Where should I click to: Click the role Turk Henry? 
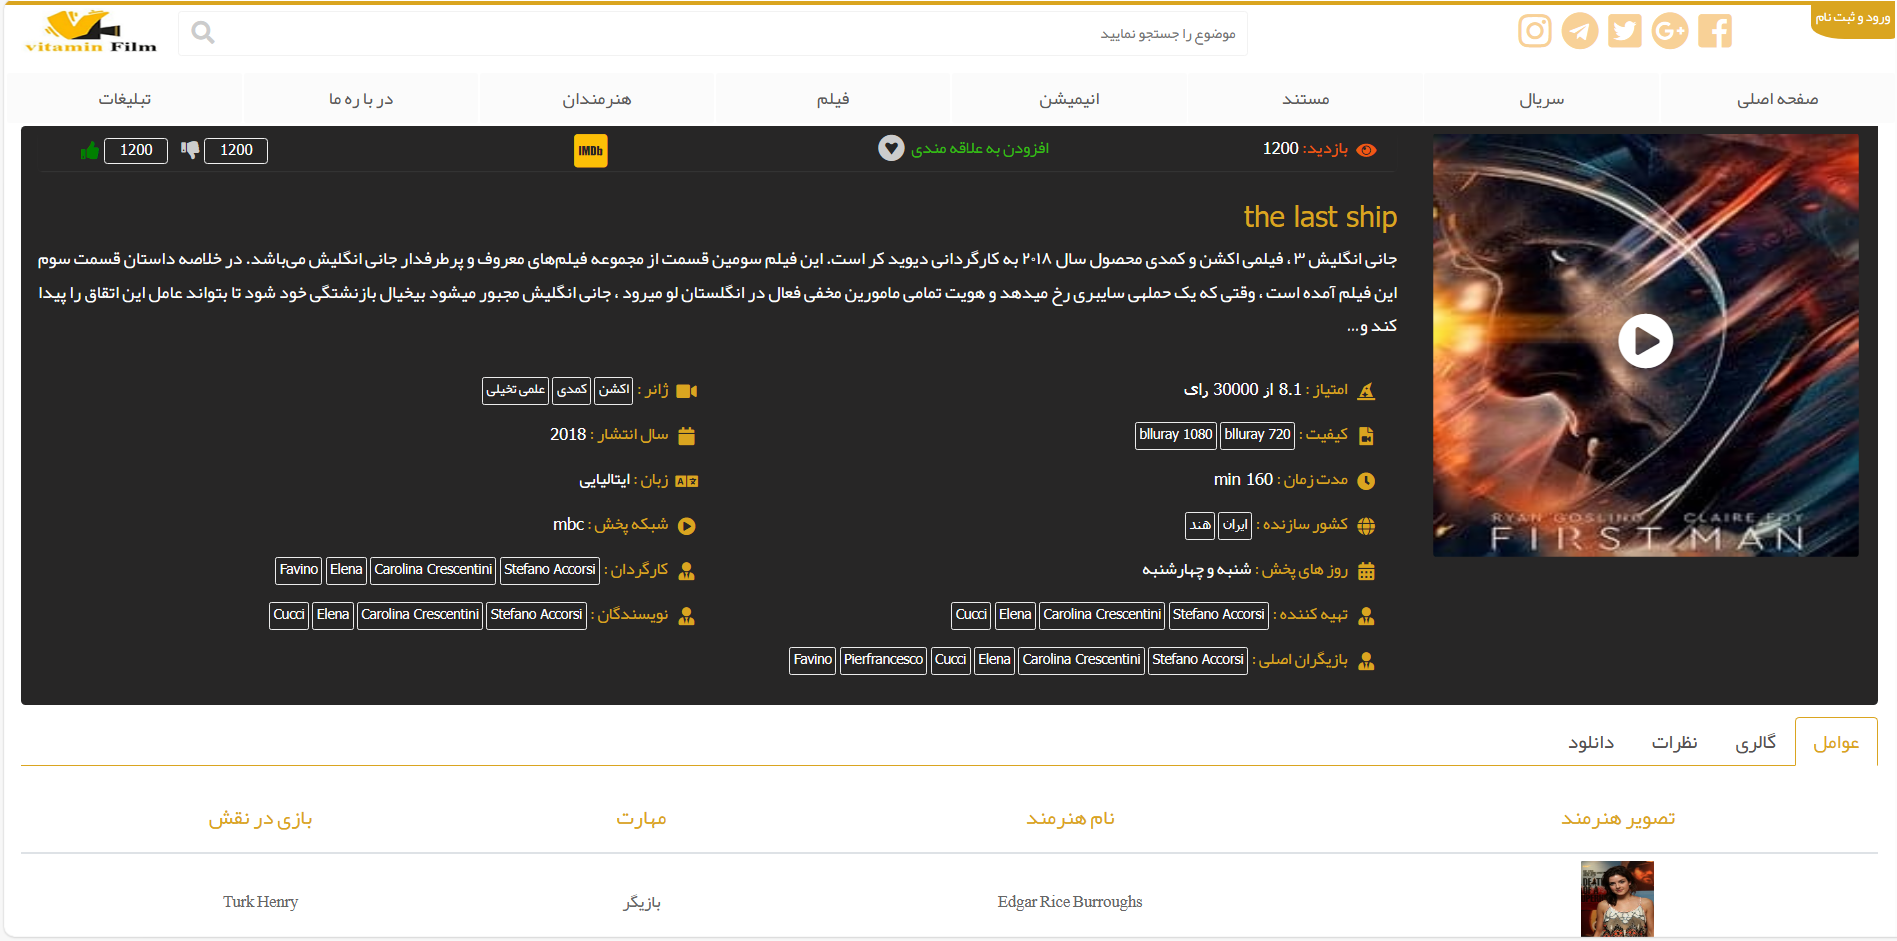[260, 902]
